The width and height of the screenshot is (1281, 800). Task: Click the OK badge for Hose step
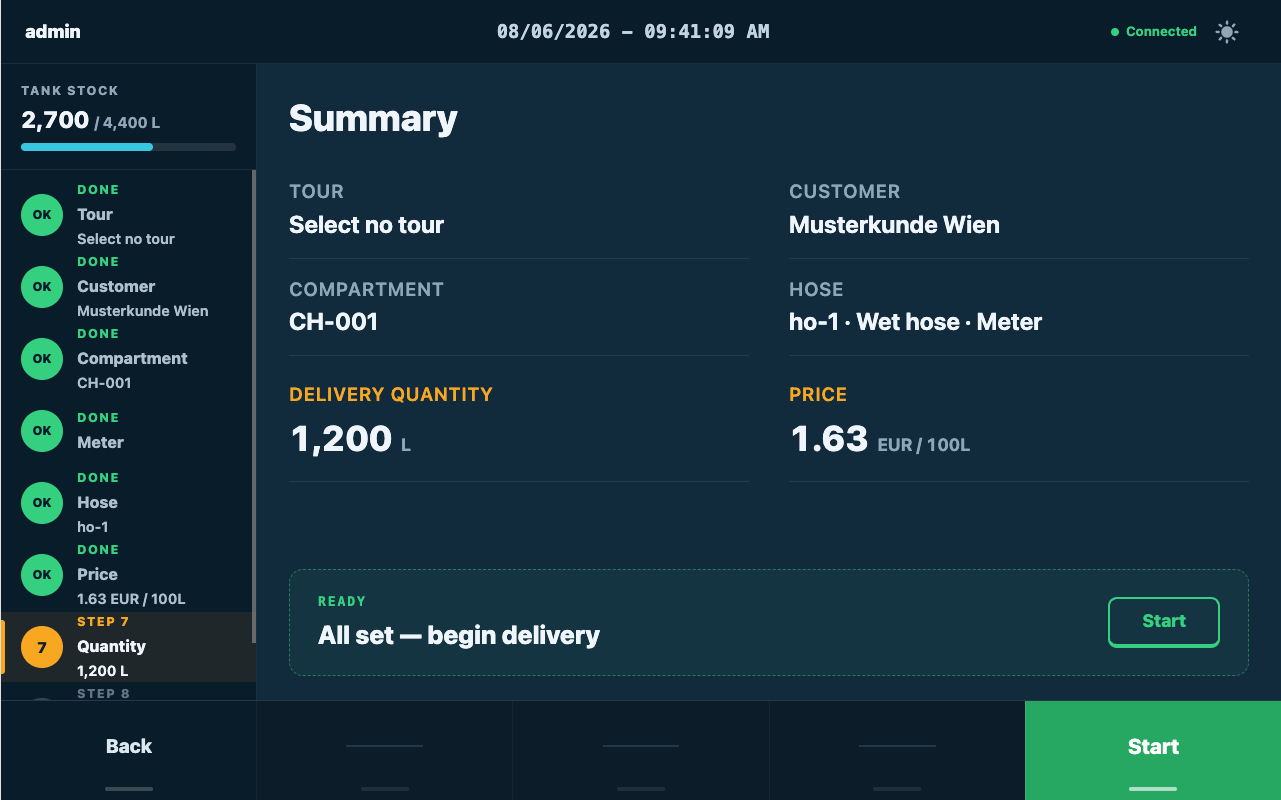42,503
